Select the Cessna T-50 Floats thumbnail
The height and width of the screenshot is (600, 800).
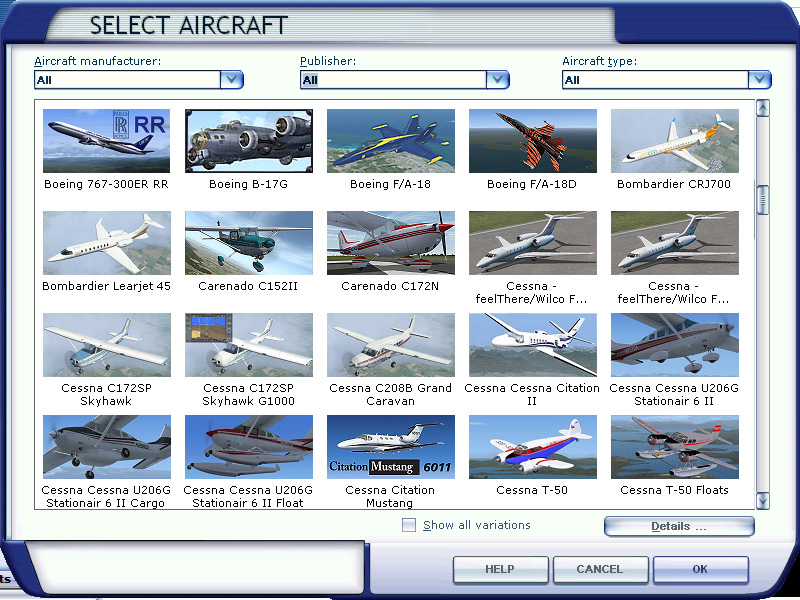[674, 447]
